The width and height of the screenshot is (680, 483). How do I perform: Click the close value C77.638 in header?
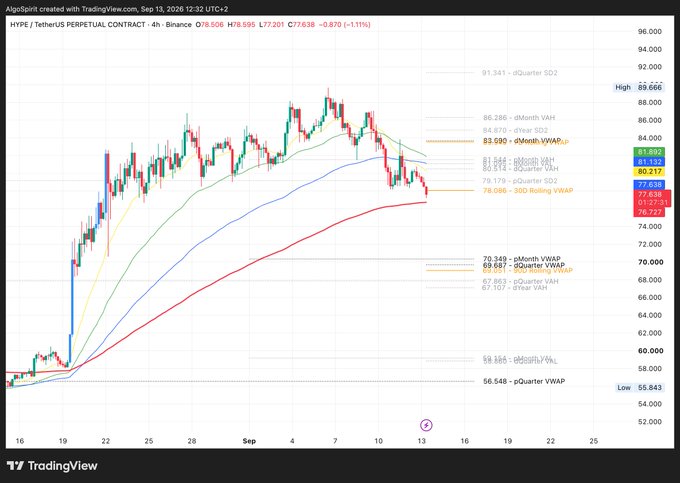[301, 25]
